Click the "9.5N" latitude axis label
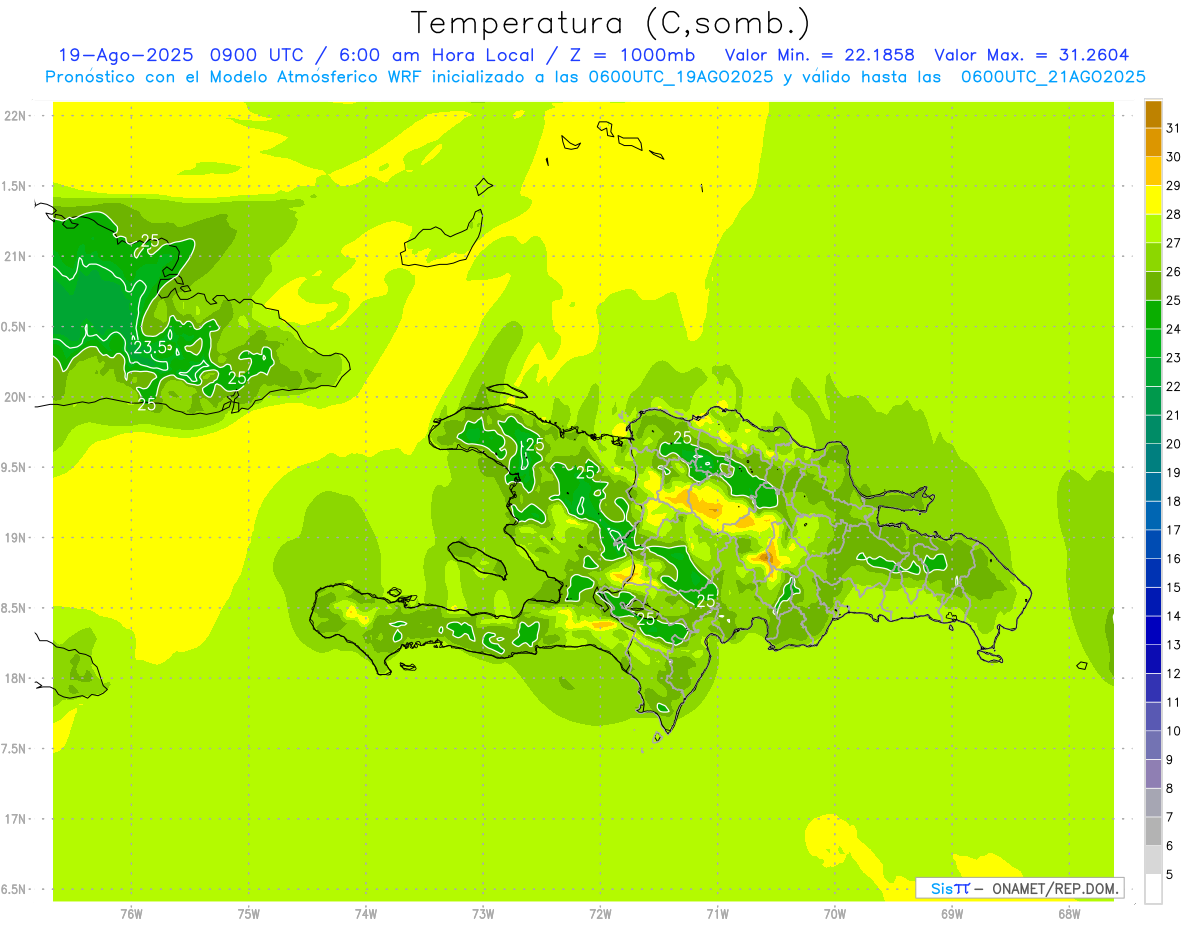 [x=15, y=467]
